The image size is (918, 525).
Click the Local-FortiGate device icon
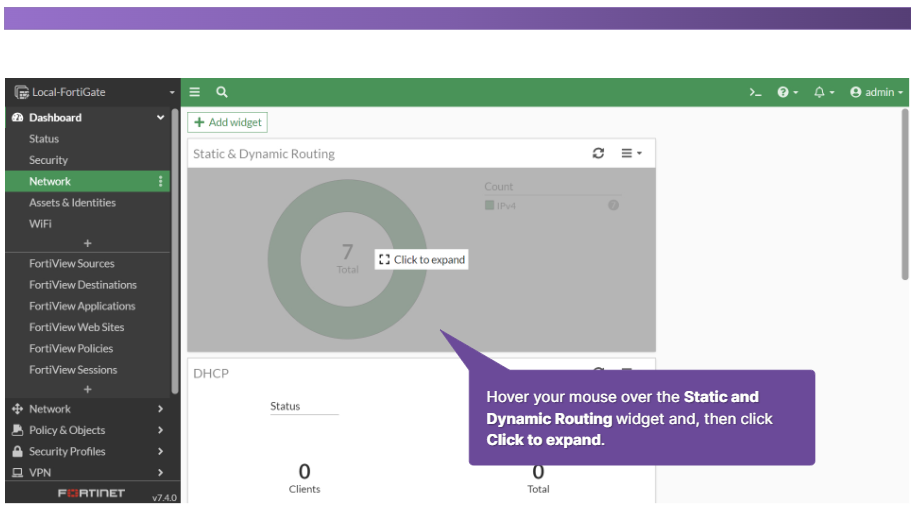(x=22, y=92)
